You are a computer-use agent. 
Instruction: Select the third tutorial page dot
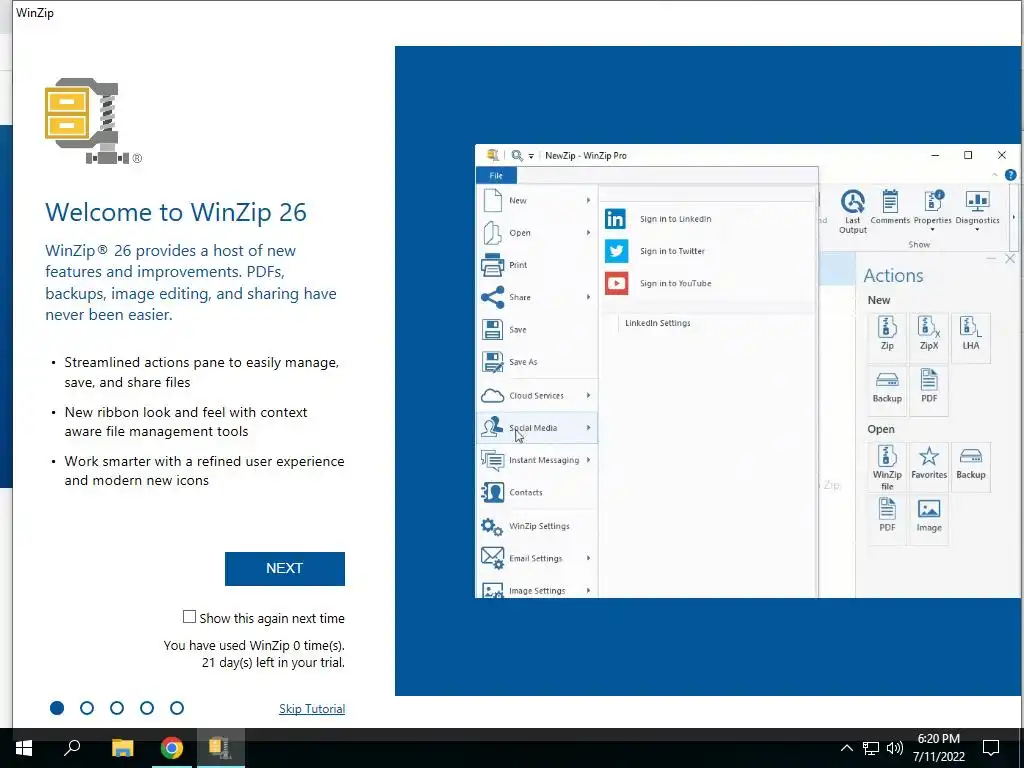(117, 708)
